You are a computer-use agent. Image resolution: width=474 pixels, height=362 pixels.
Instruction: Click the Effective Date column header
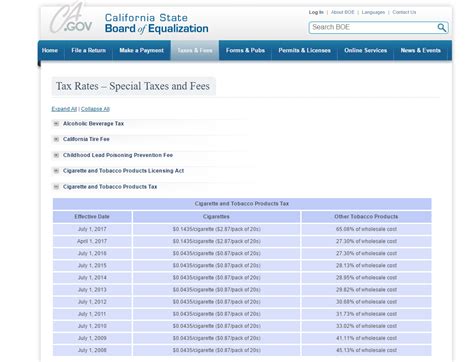point(92,217)
